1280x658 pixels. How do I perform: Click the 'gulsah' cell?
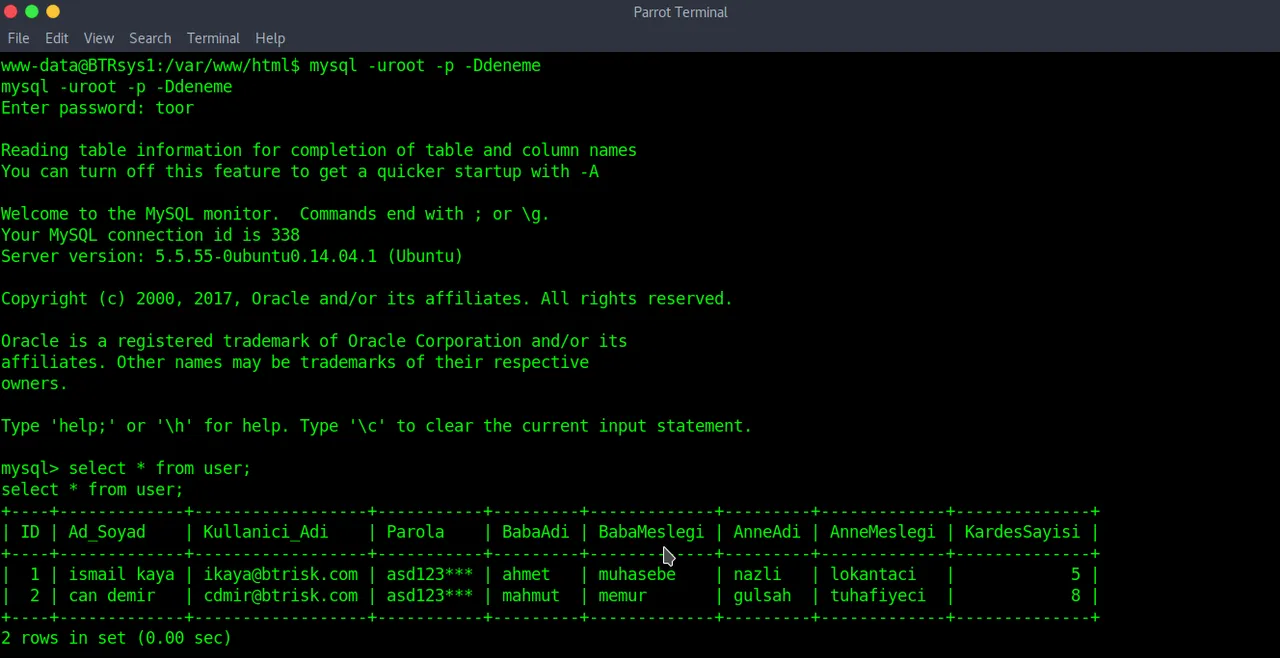(762, 595)
